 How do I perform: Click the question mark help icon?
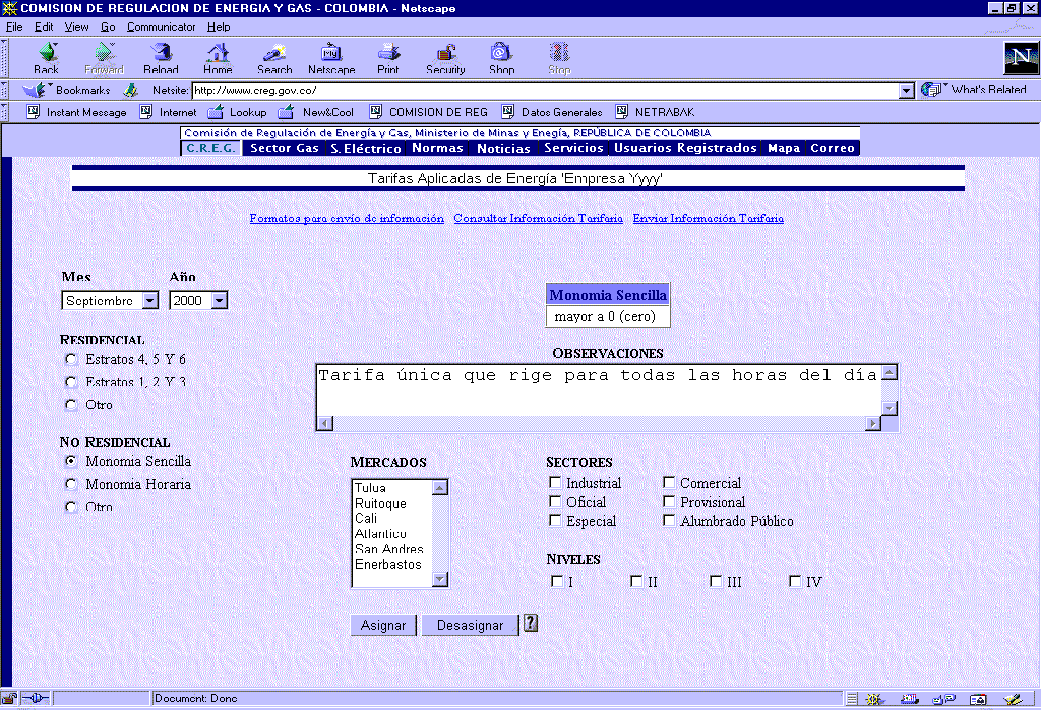[x=531, y=623]
